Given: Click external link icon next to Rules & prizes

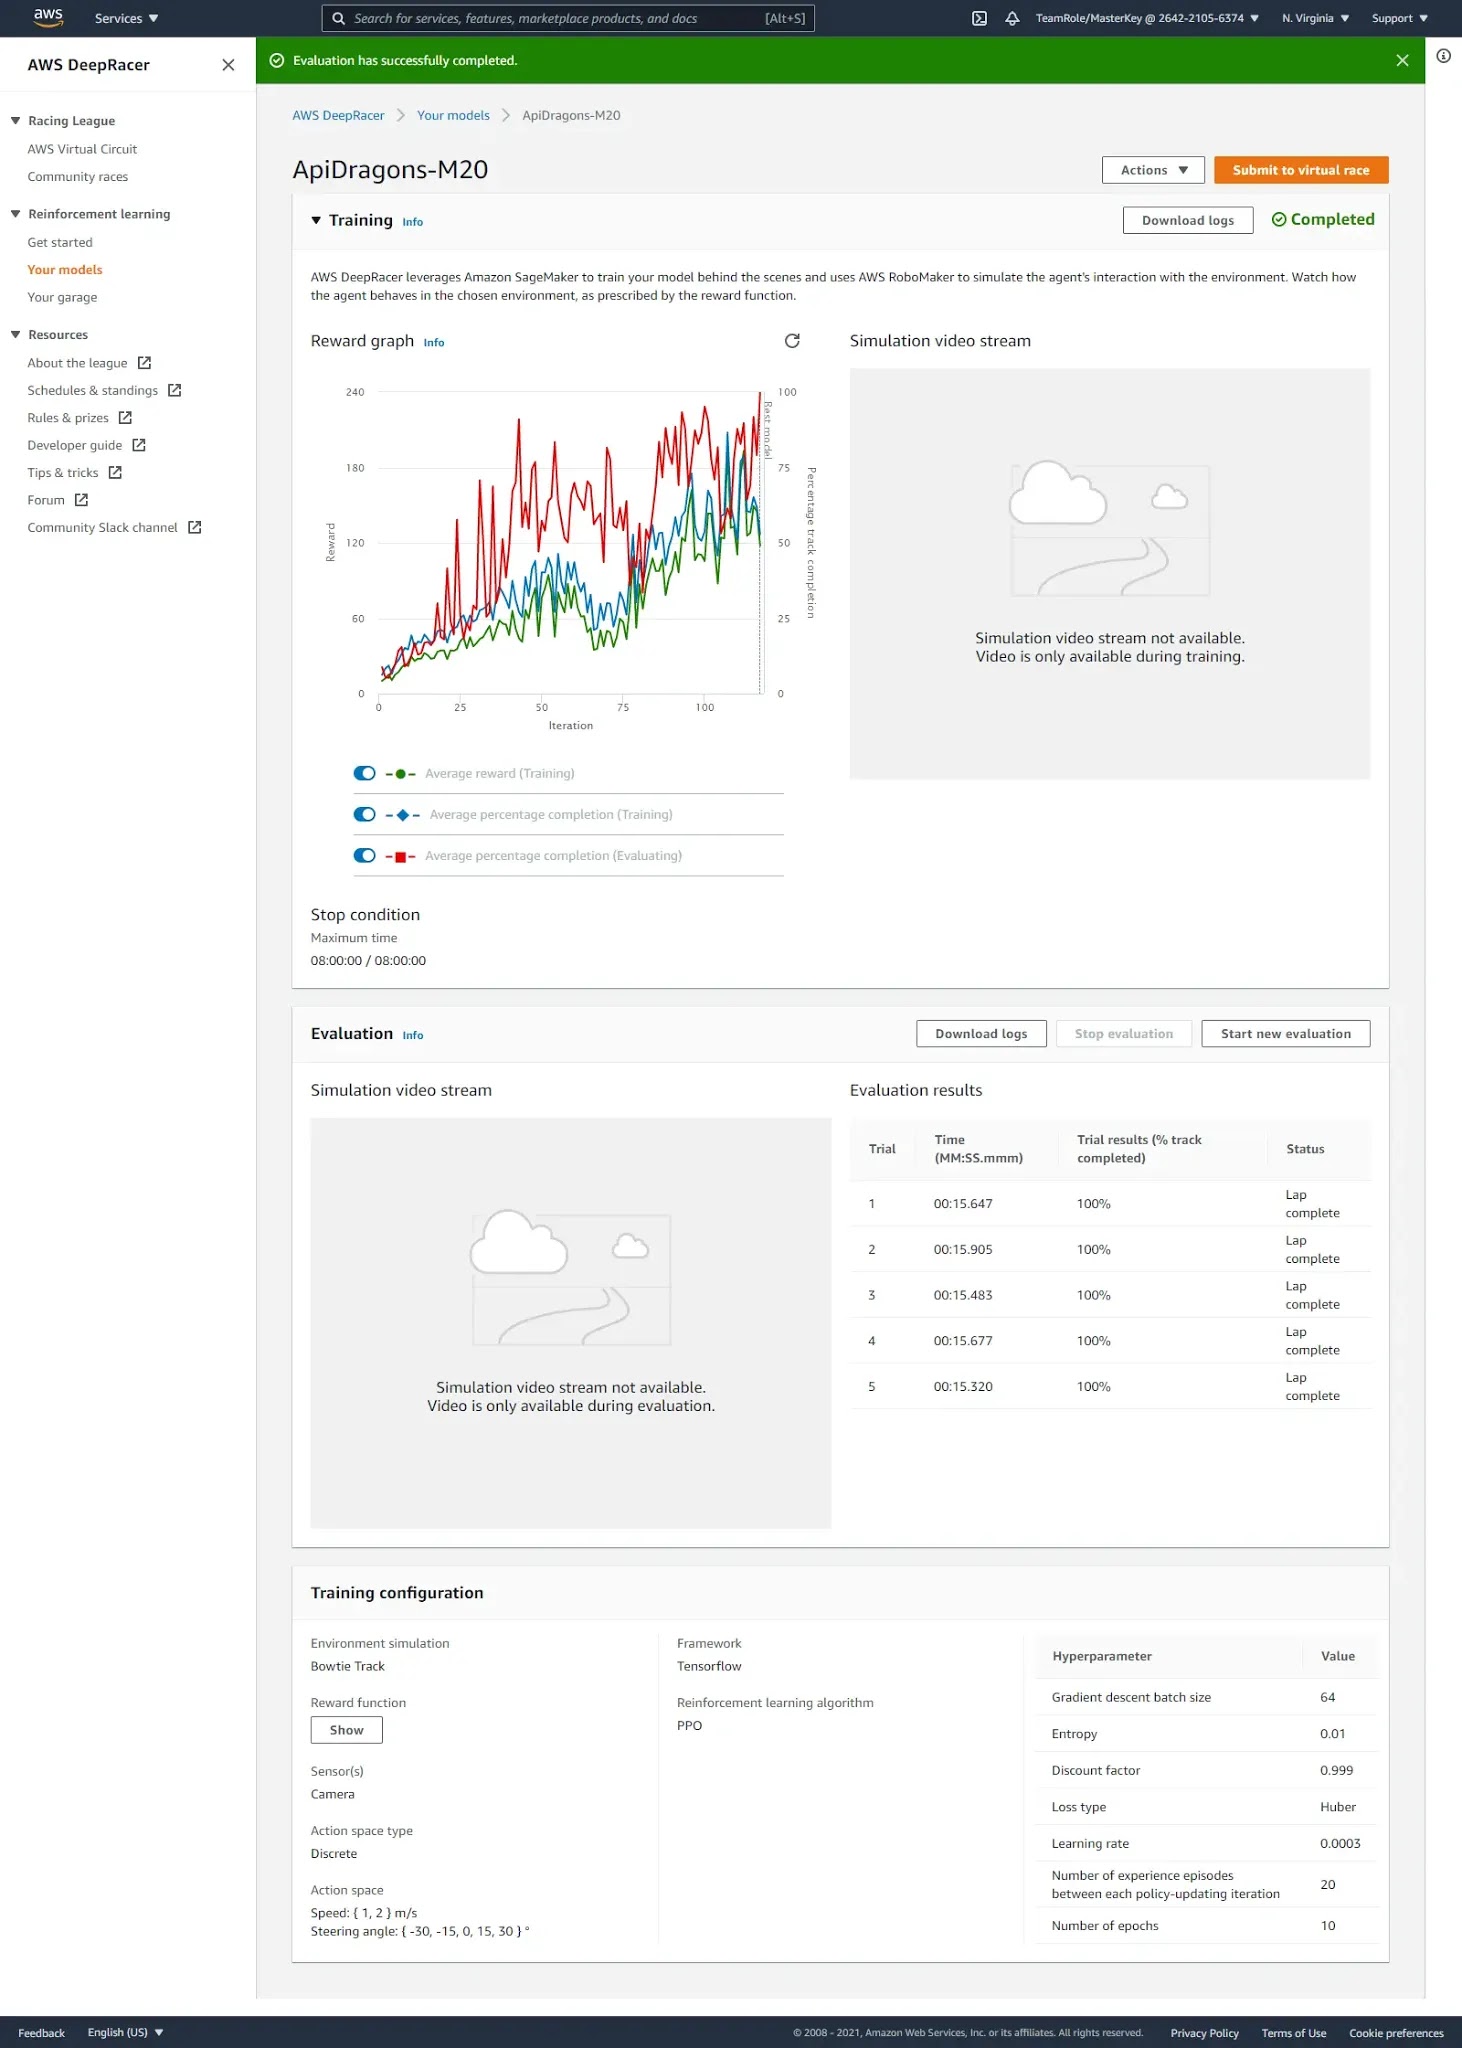Looking at the screenshot, I should click(125, 418).
